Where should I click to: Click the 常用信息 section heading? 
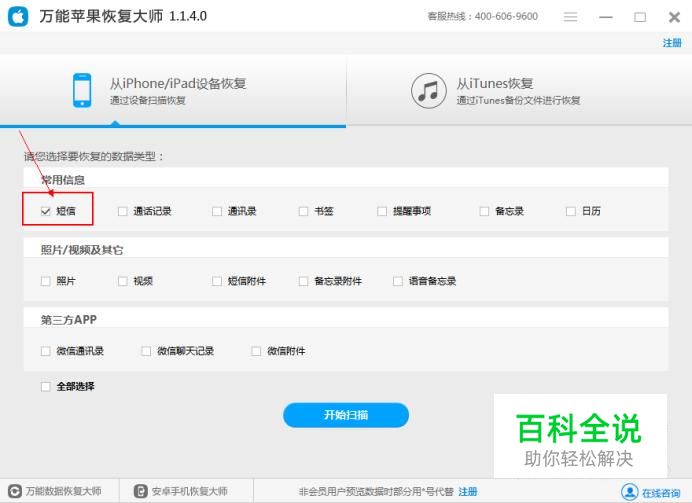coord(63,180)
